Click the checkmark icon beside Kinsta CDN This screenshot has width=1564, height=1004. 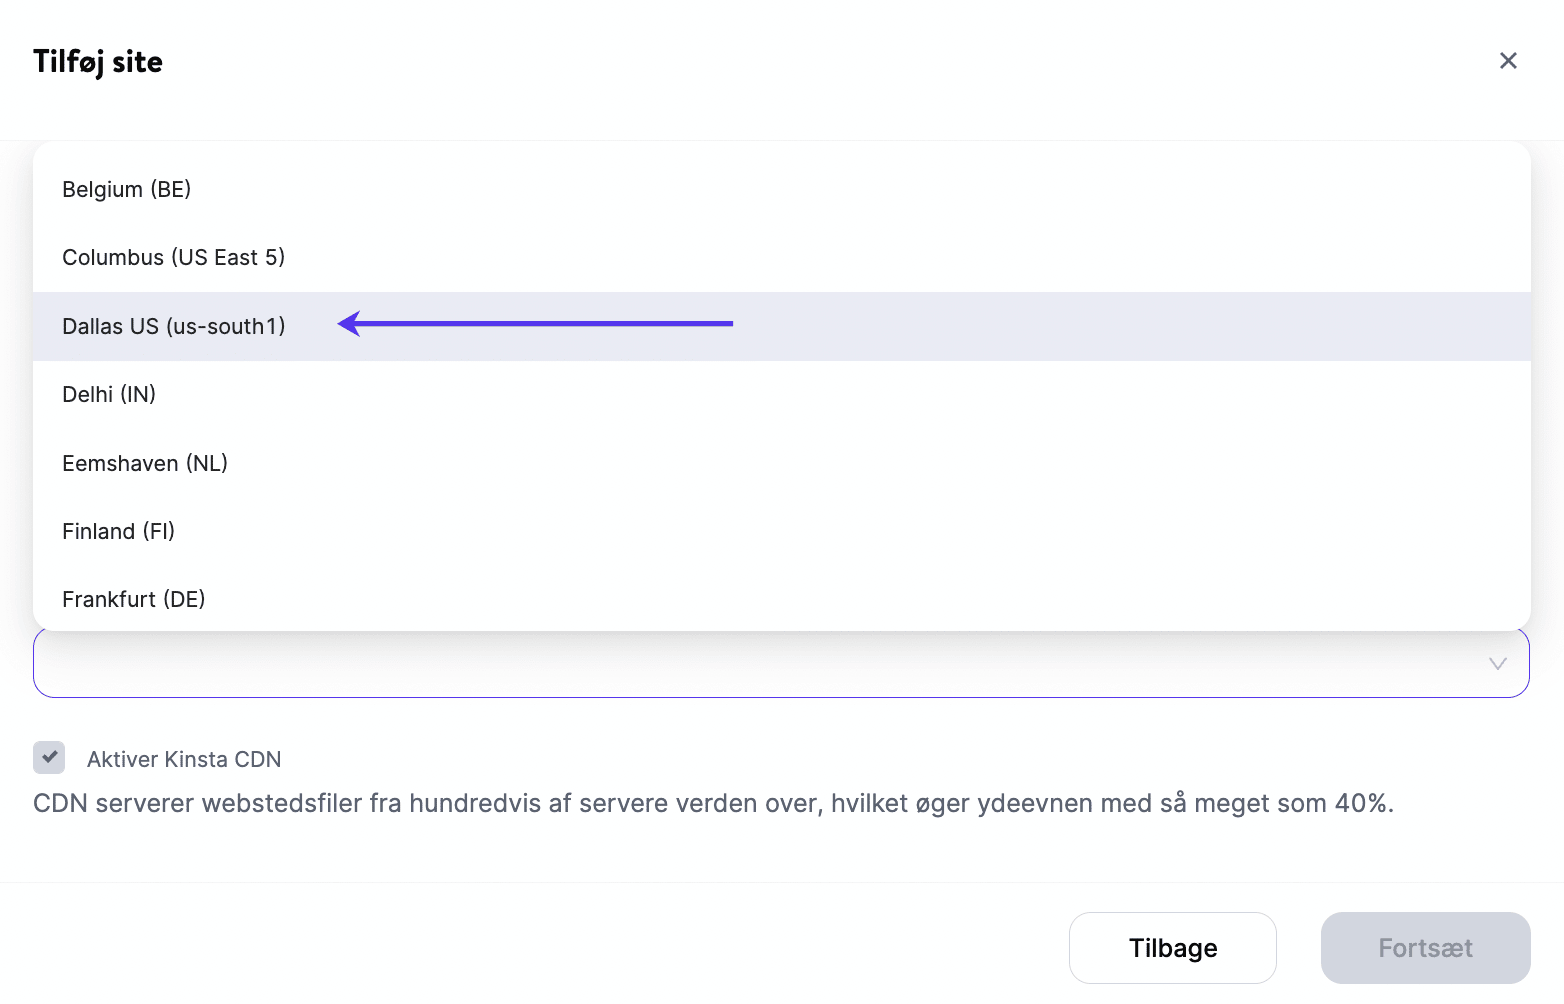[x=49, y=757]
